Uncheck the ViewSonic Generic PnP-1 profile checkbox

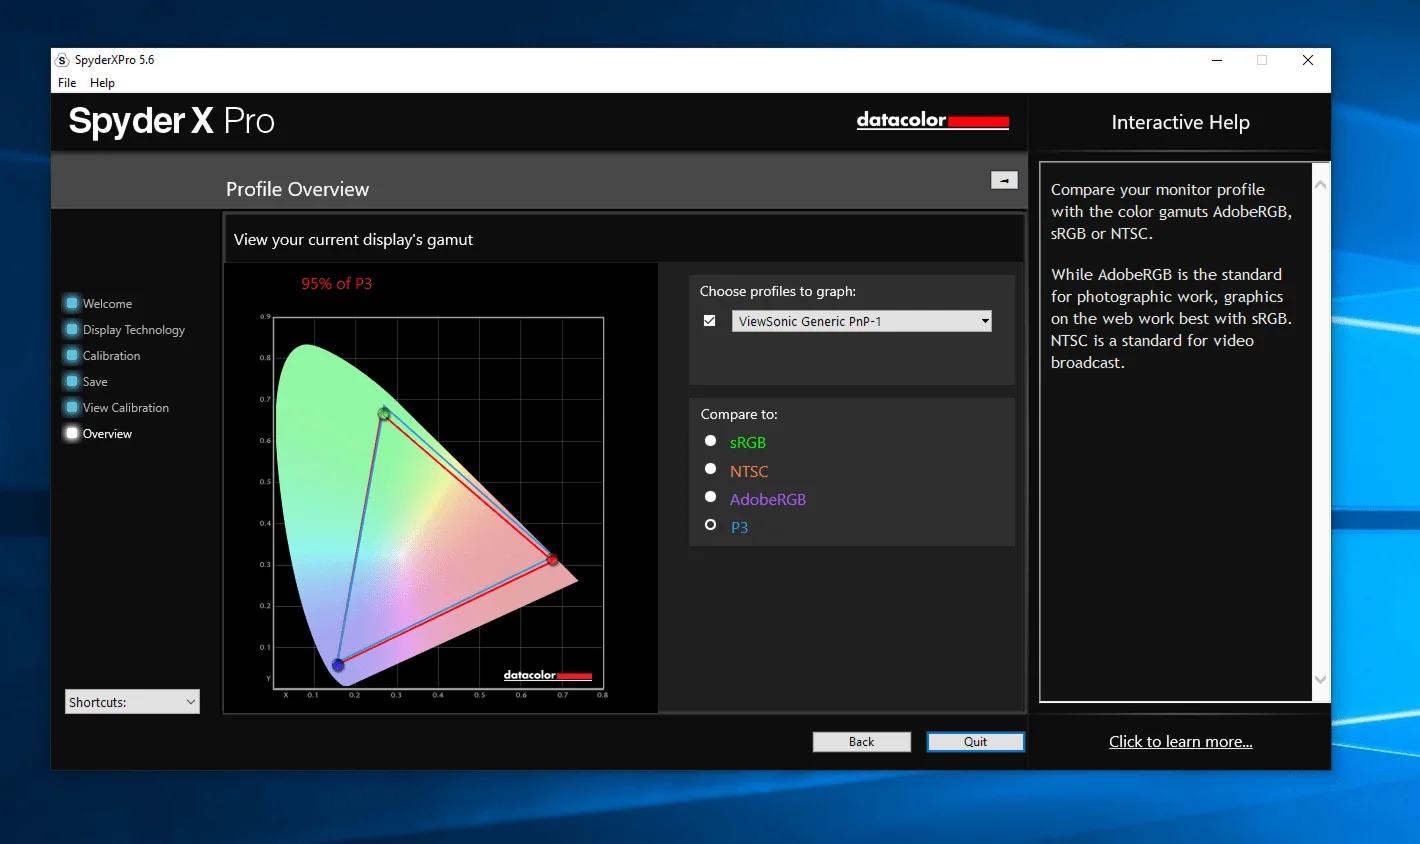tap(710, 321)
